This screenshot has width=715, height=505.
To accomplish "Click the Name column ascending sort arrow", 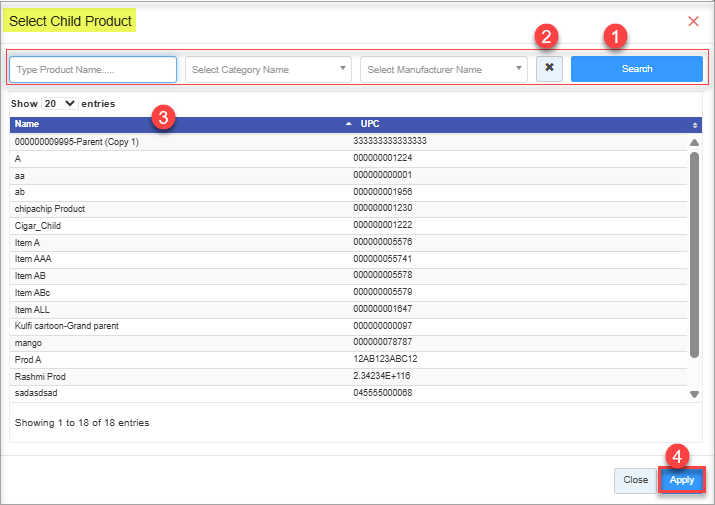I will tap(349, 124).
